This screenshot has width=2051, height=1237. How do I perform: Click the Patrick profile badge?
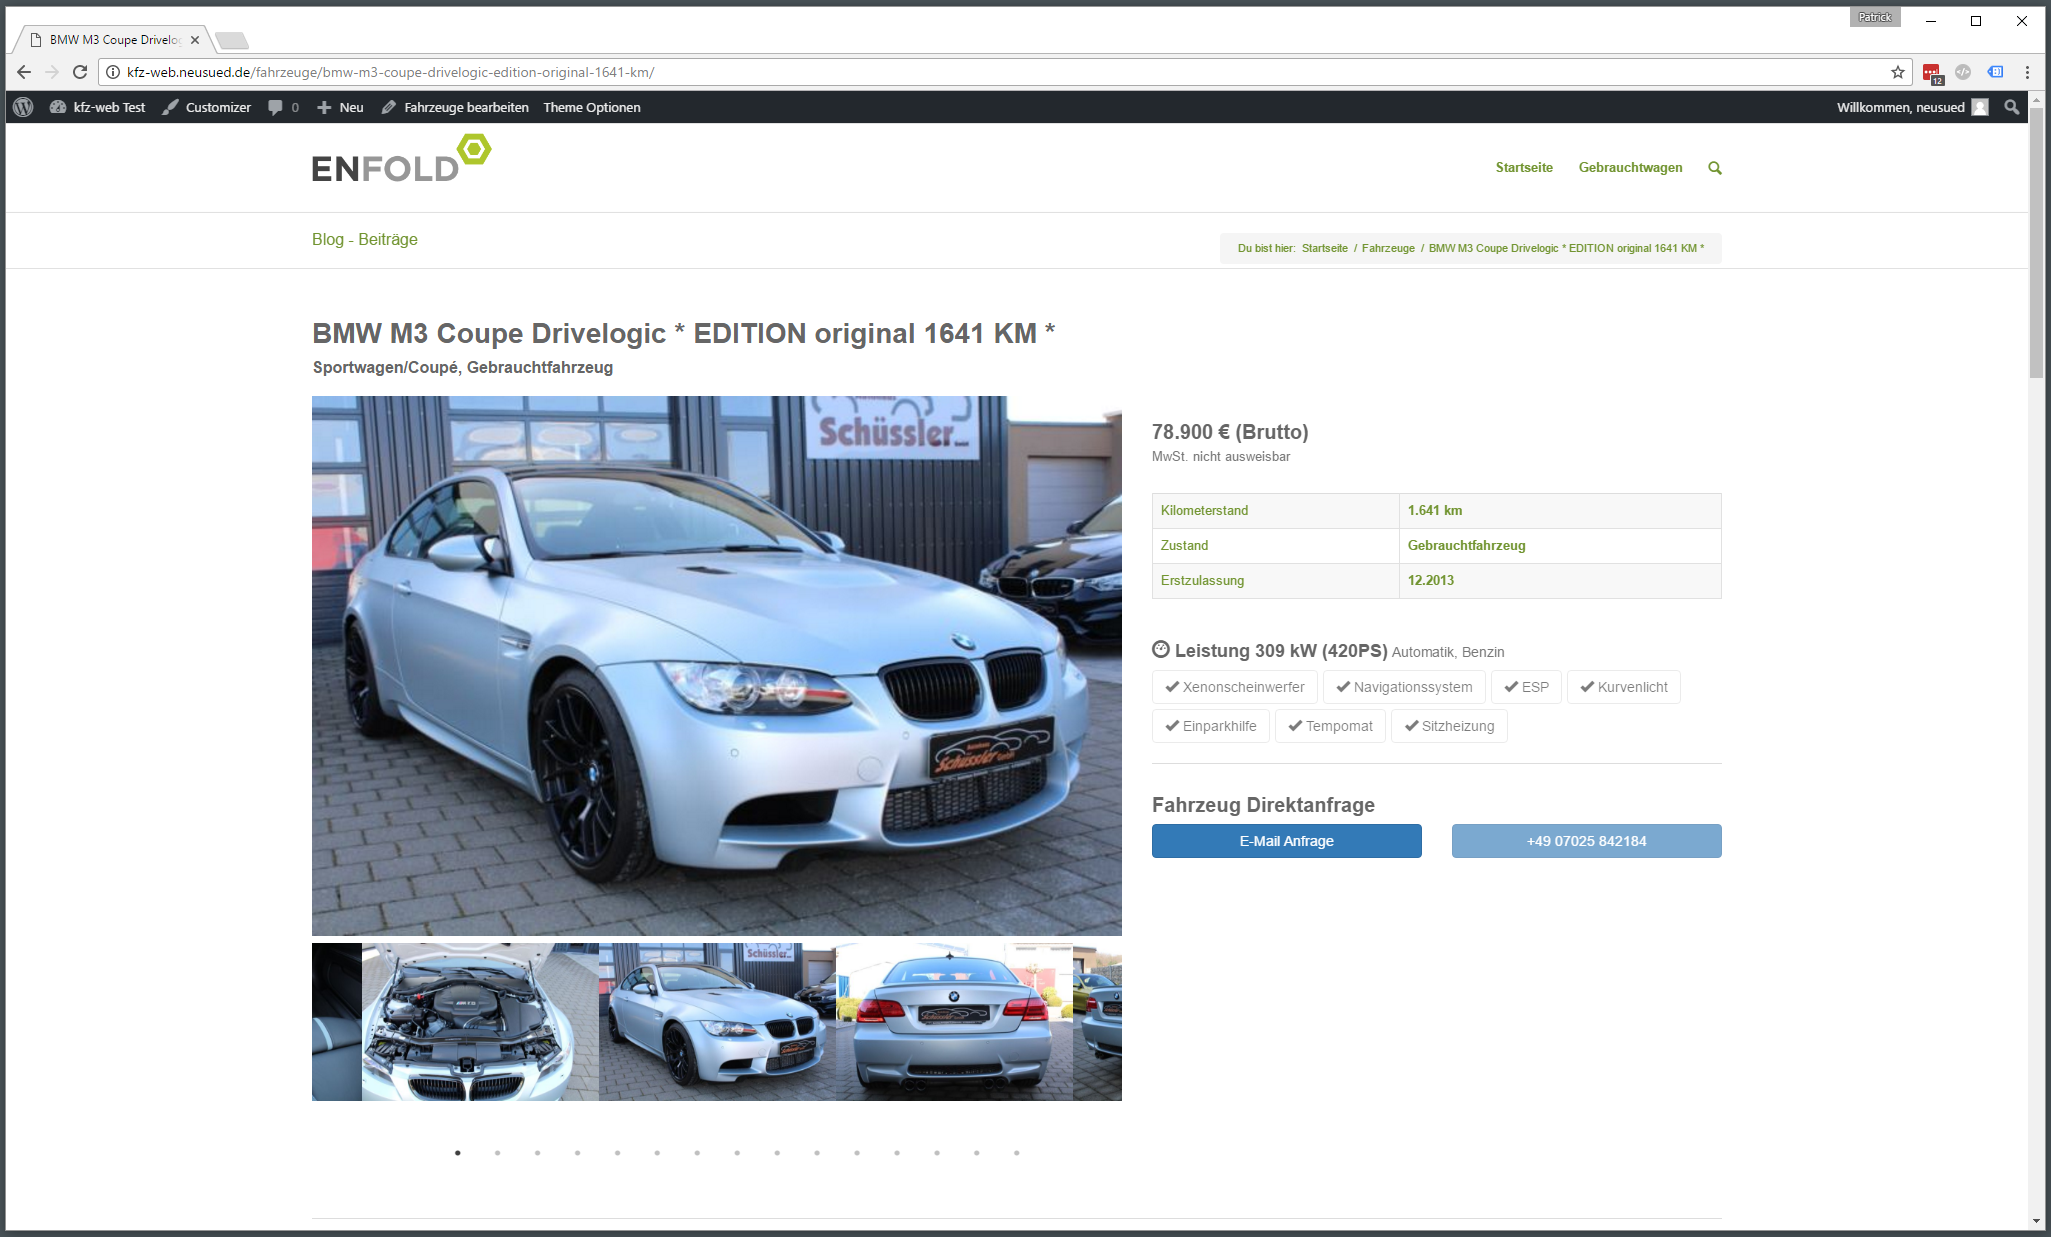(1874, 17)
